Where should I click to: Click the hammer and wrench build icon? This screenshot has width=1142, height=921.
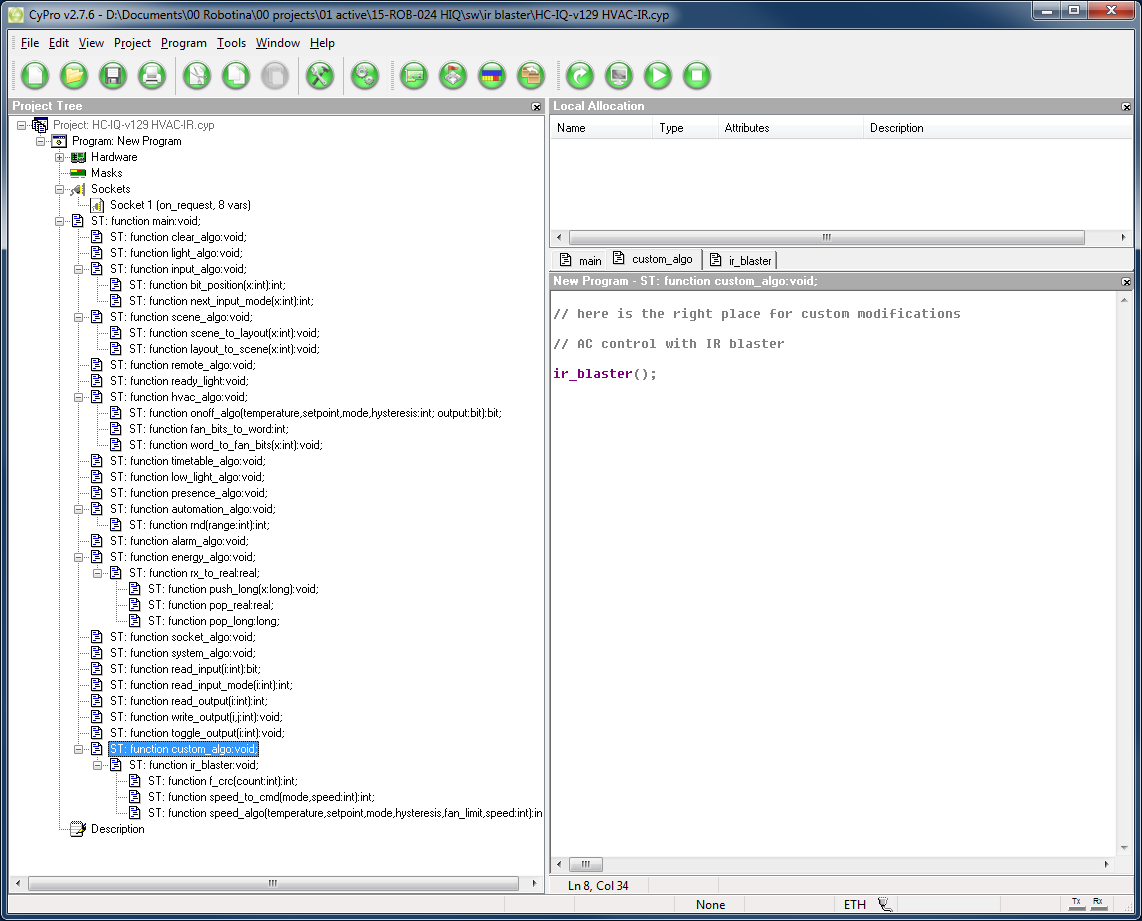pos(319,76)
